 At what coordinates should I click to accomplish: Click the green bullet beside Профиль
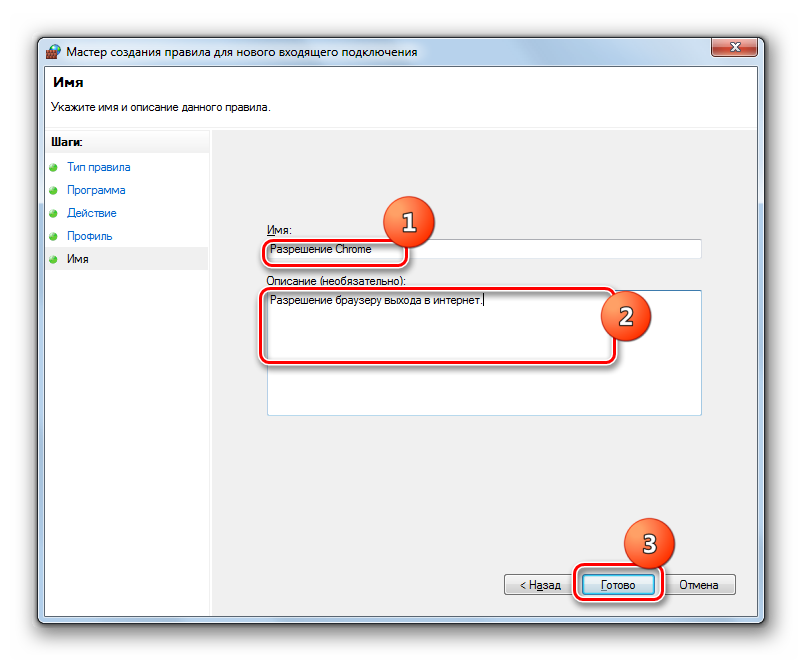(53, 236)
